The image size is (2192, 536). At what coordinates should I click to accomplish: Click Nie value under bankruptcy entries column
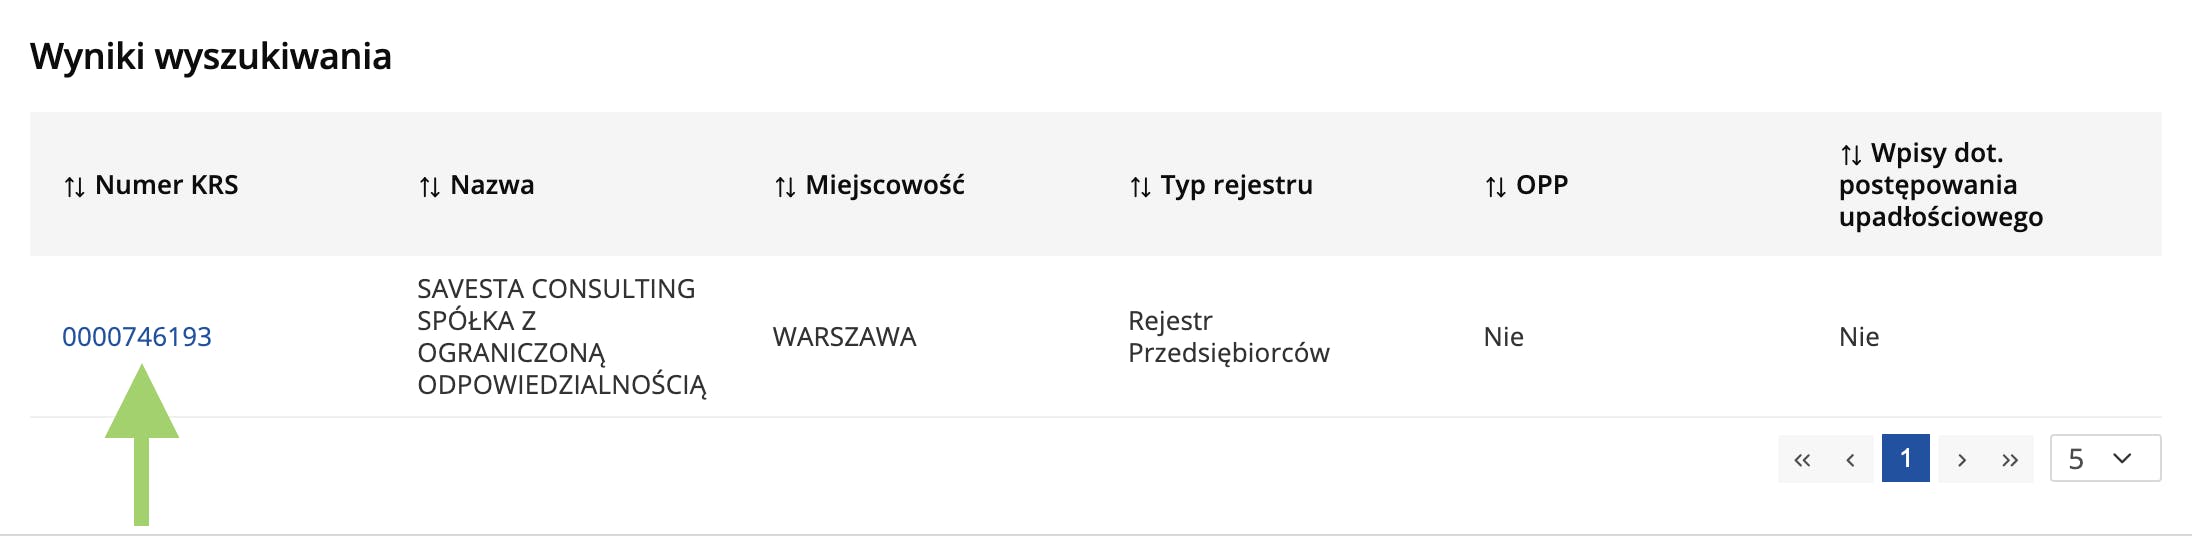pos(1858,337)
